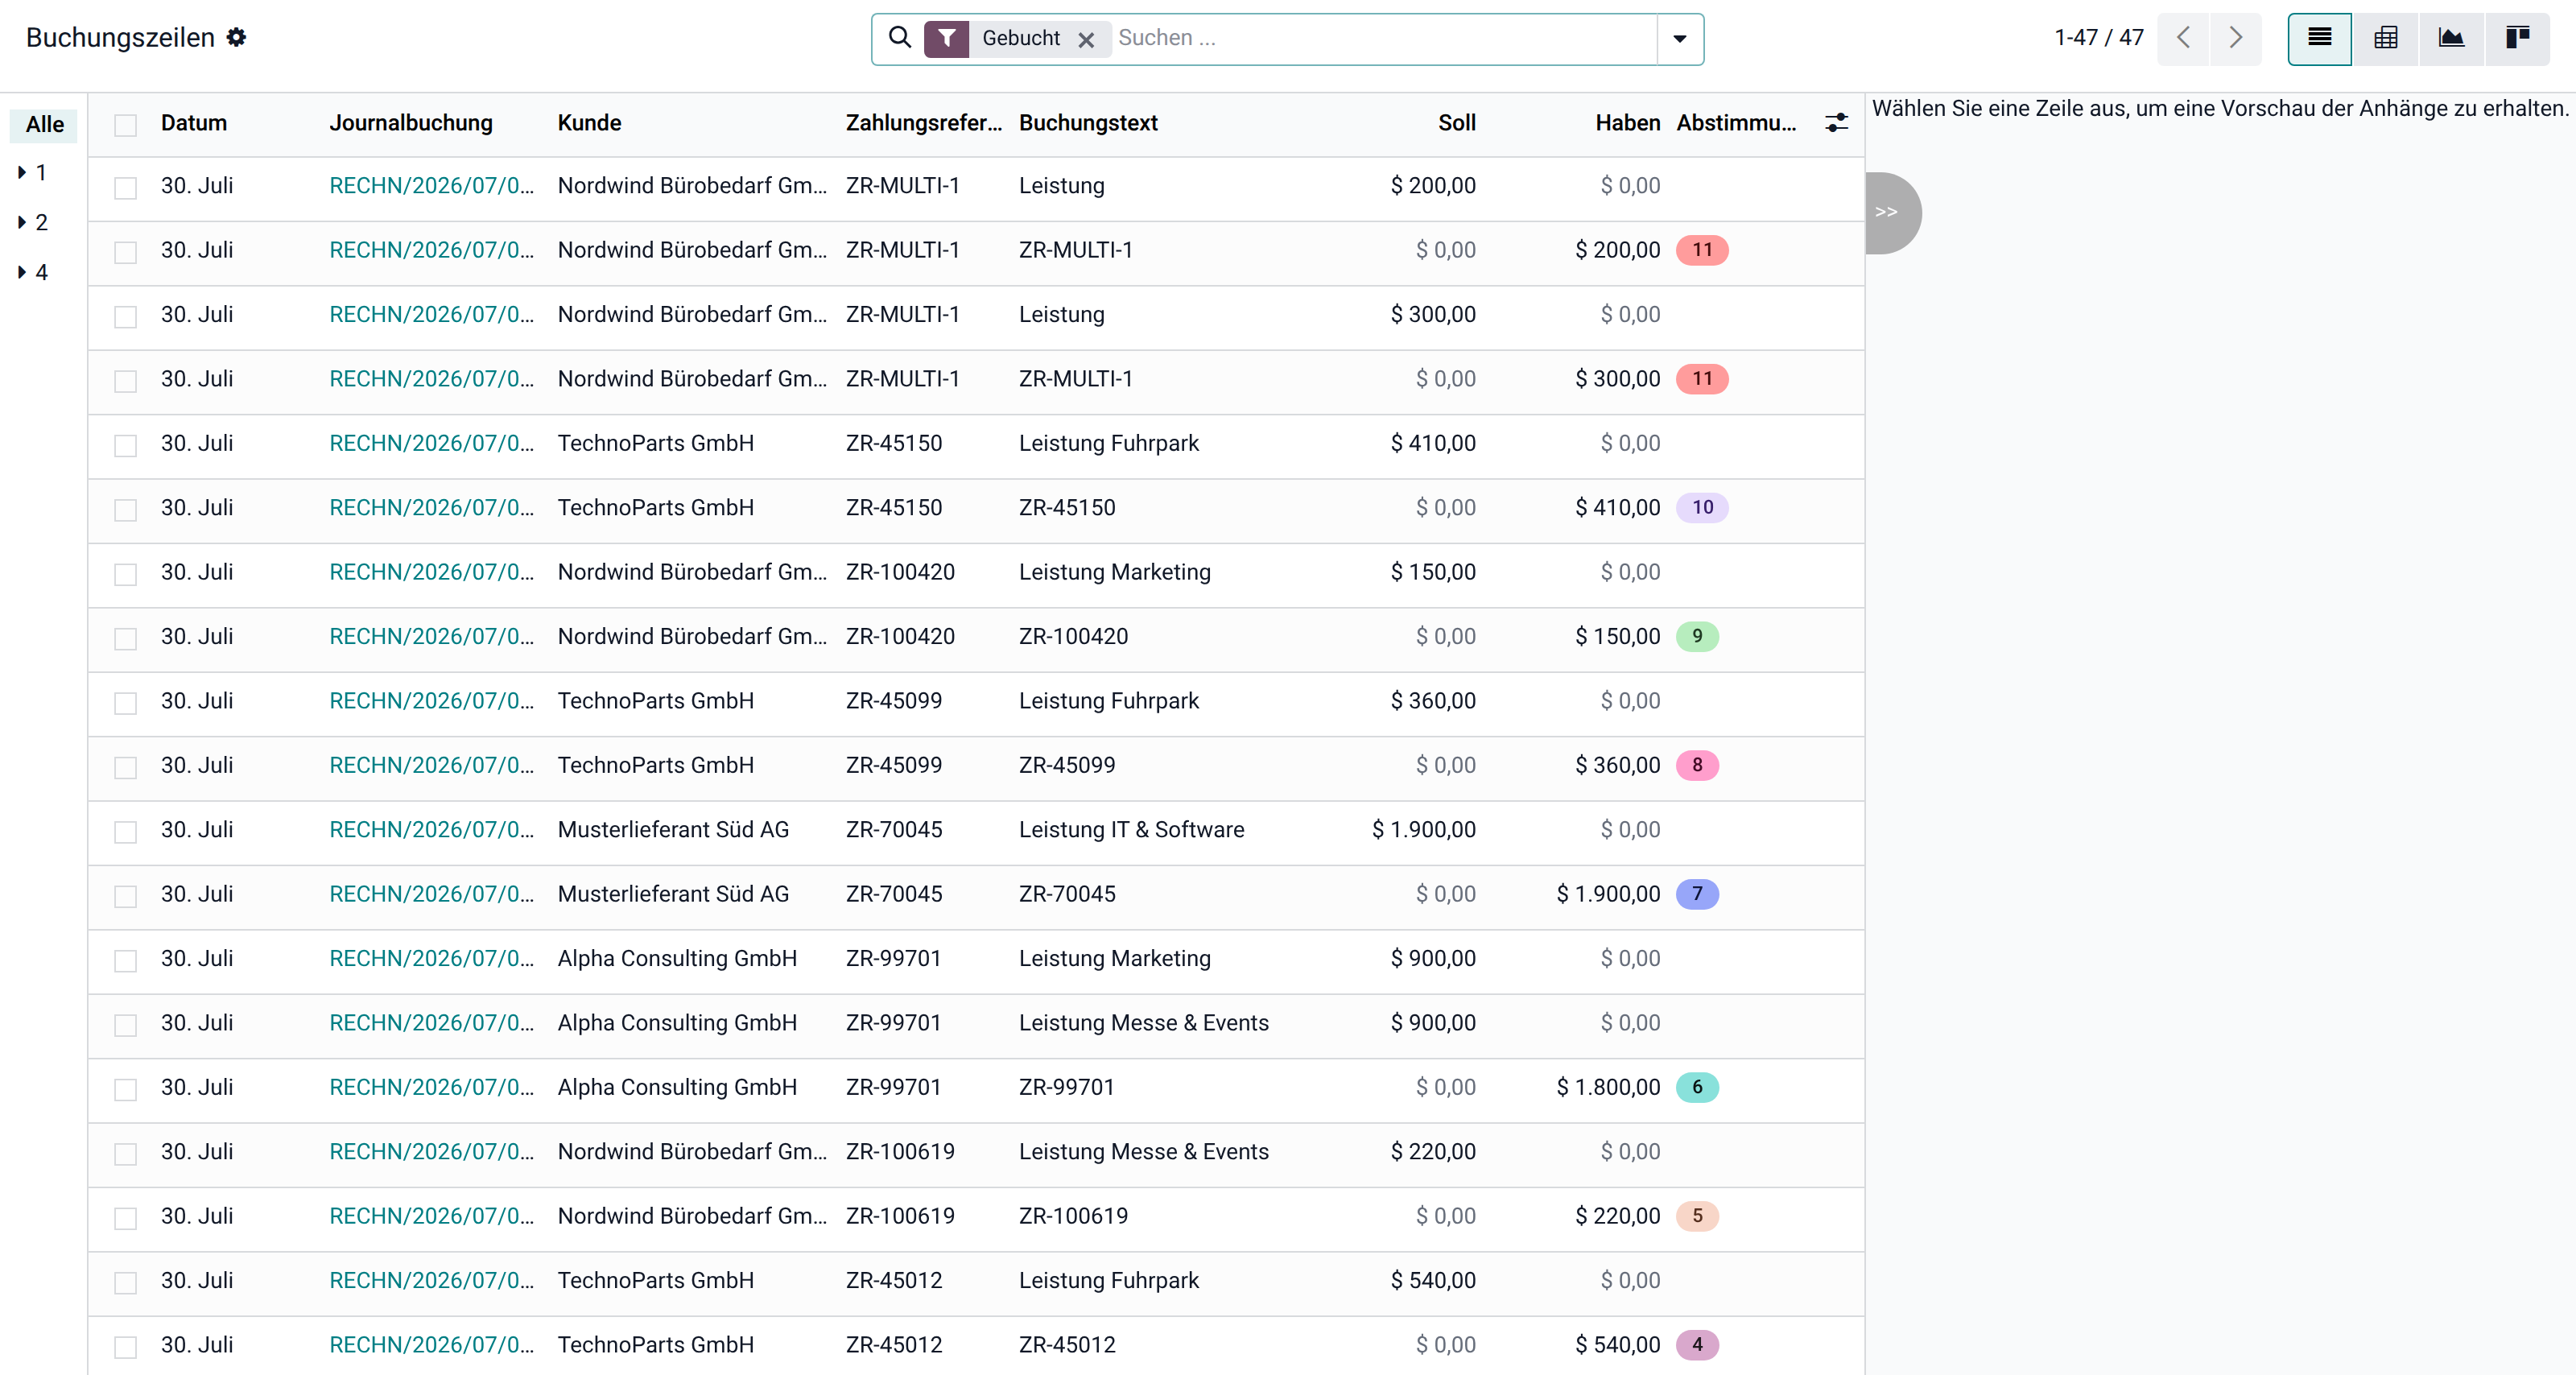The height and width of the screenshot is (1375, 2576).
Task: Click Buchungstext 'Leistung Messe & Events' for Alpha Consulting
Action: [x=1144, y=1023]
